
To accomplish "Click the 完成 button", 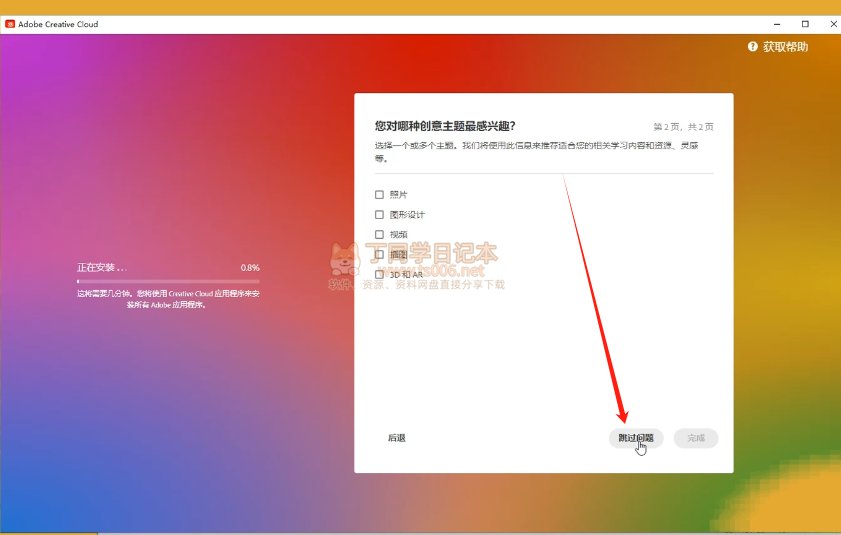I will pos(696,438).
